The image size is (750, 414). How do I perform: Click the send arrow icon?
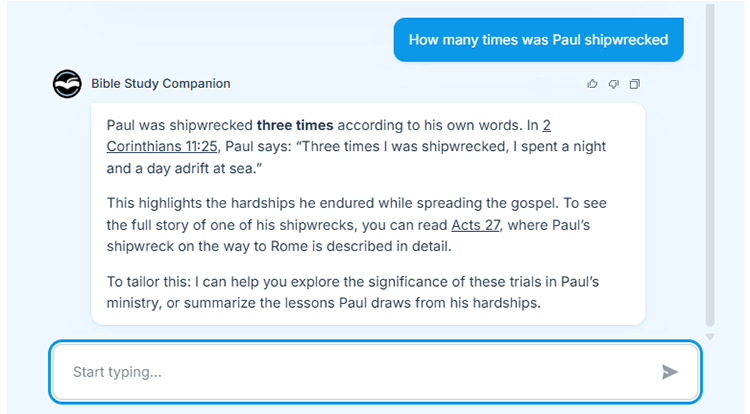670,372
